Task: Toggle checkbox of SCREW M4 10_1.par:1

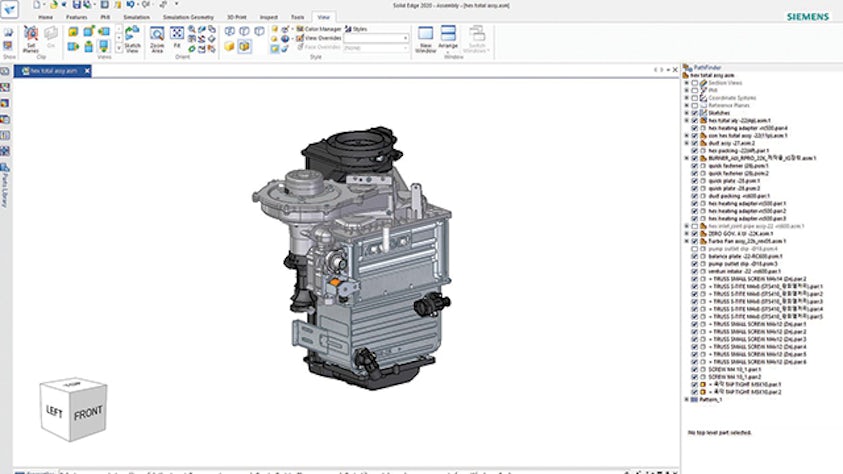Action: tap(695, 370)
